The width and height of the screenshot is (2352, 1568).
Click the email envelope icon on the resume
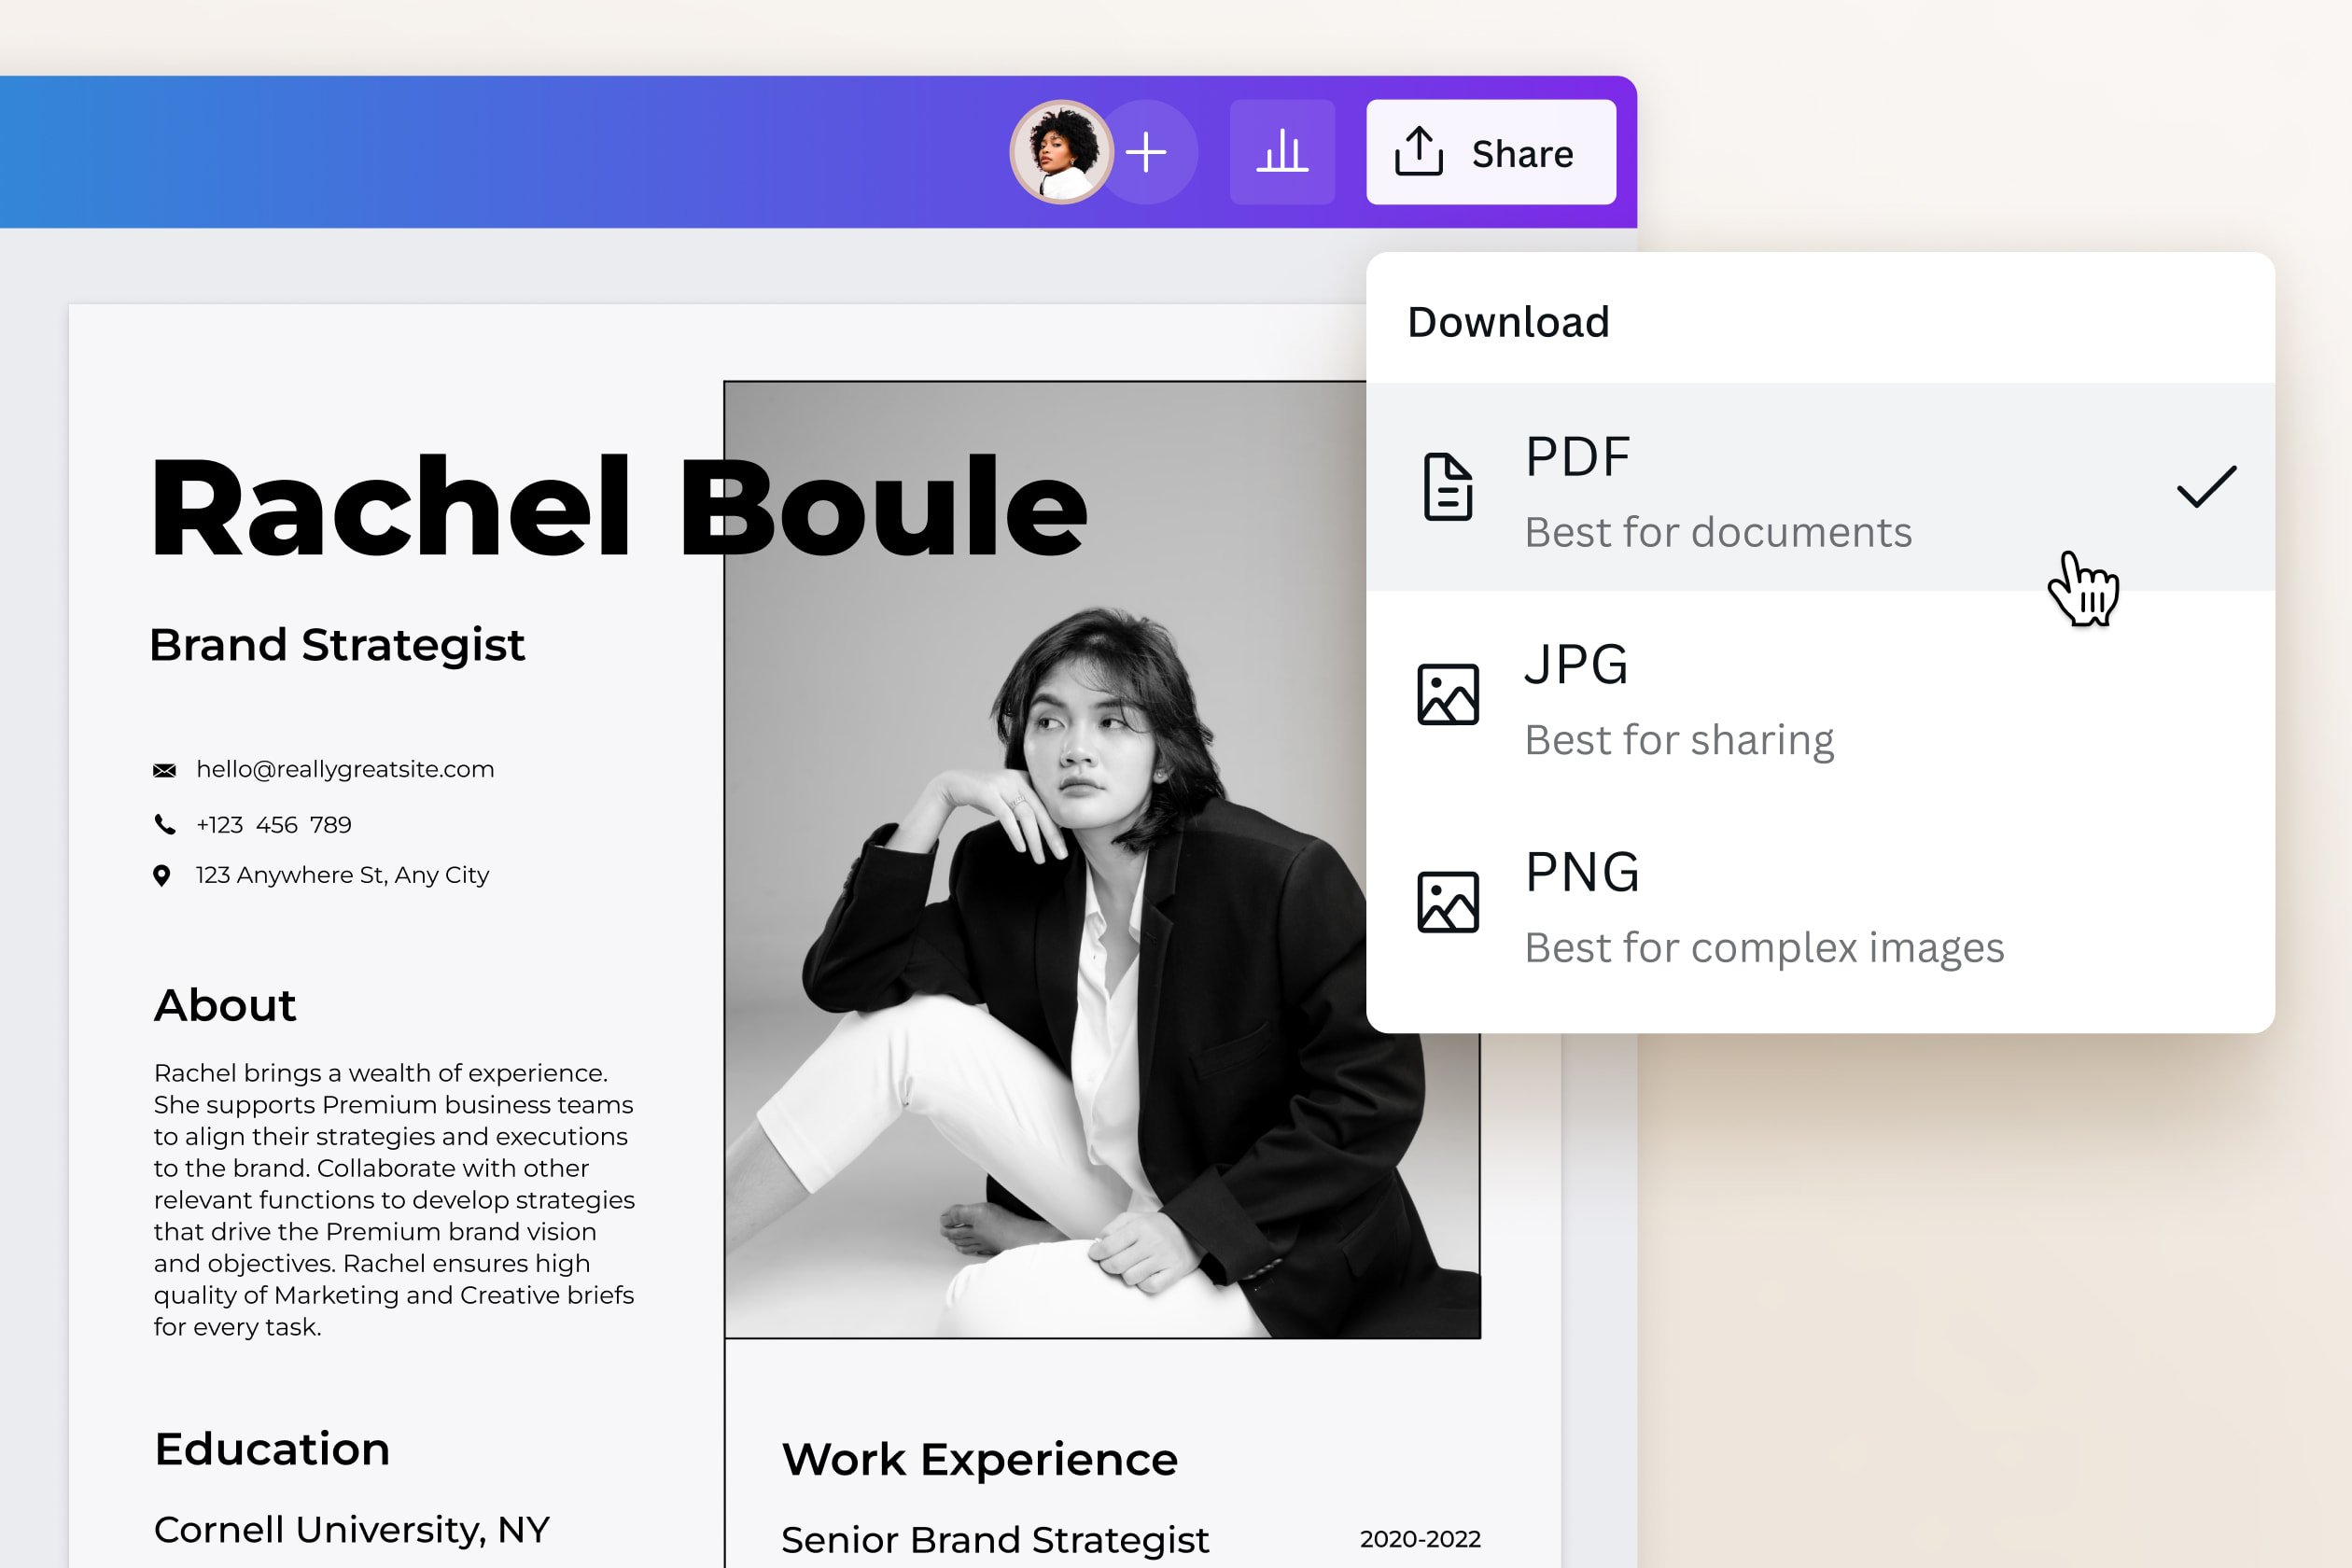[163, 769]
